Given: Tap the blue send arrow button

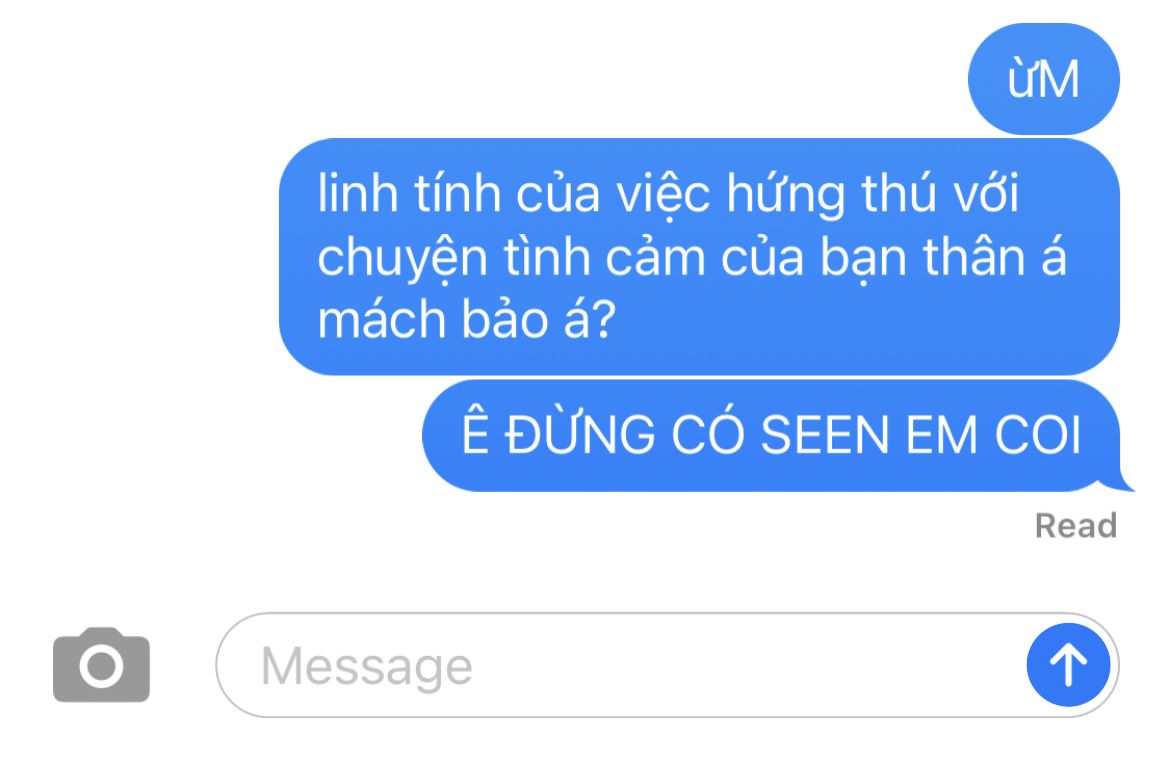Looking at the screenshot, I should [x=1068, y=664].
